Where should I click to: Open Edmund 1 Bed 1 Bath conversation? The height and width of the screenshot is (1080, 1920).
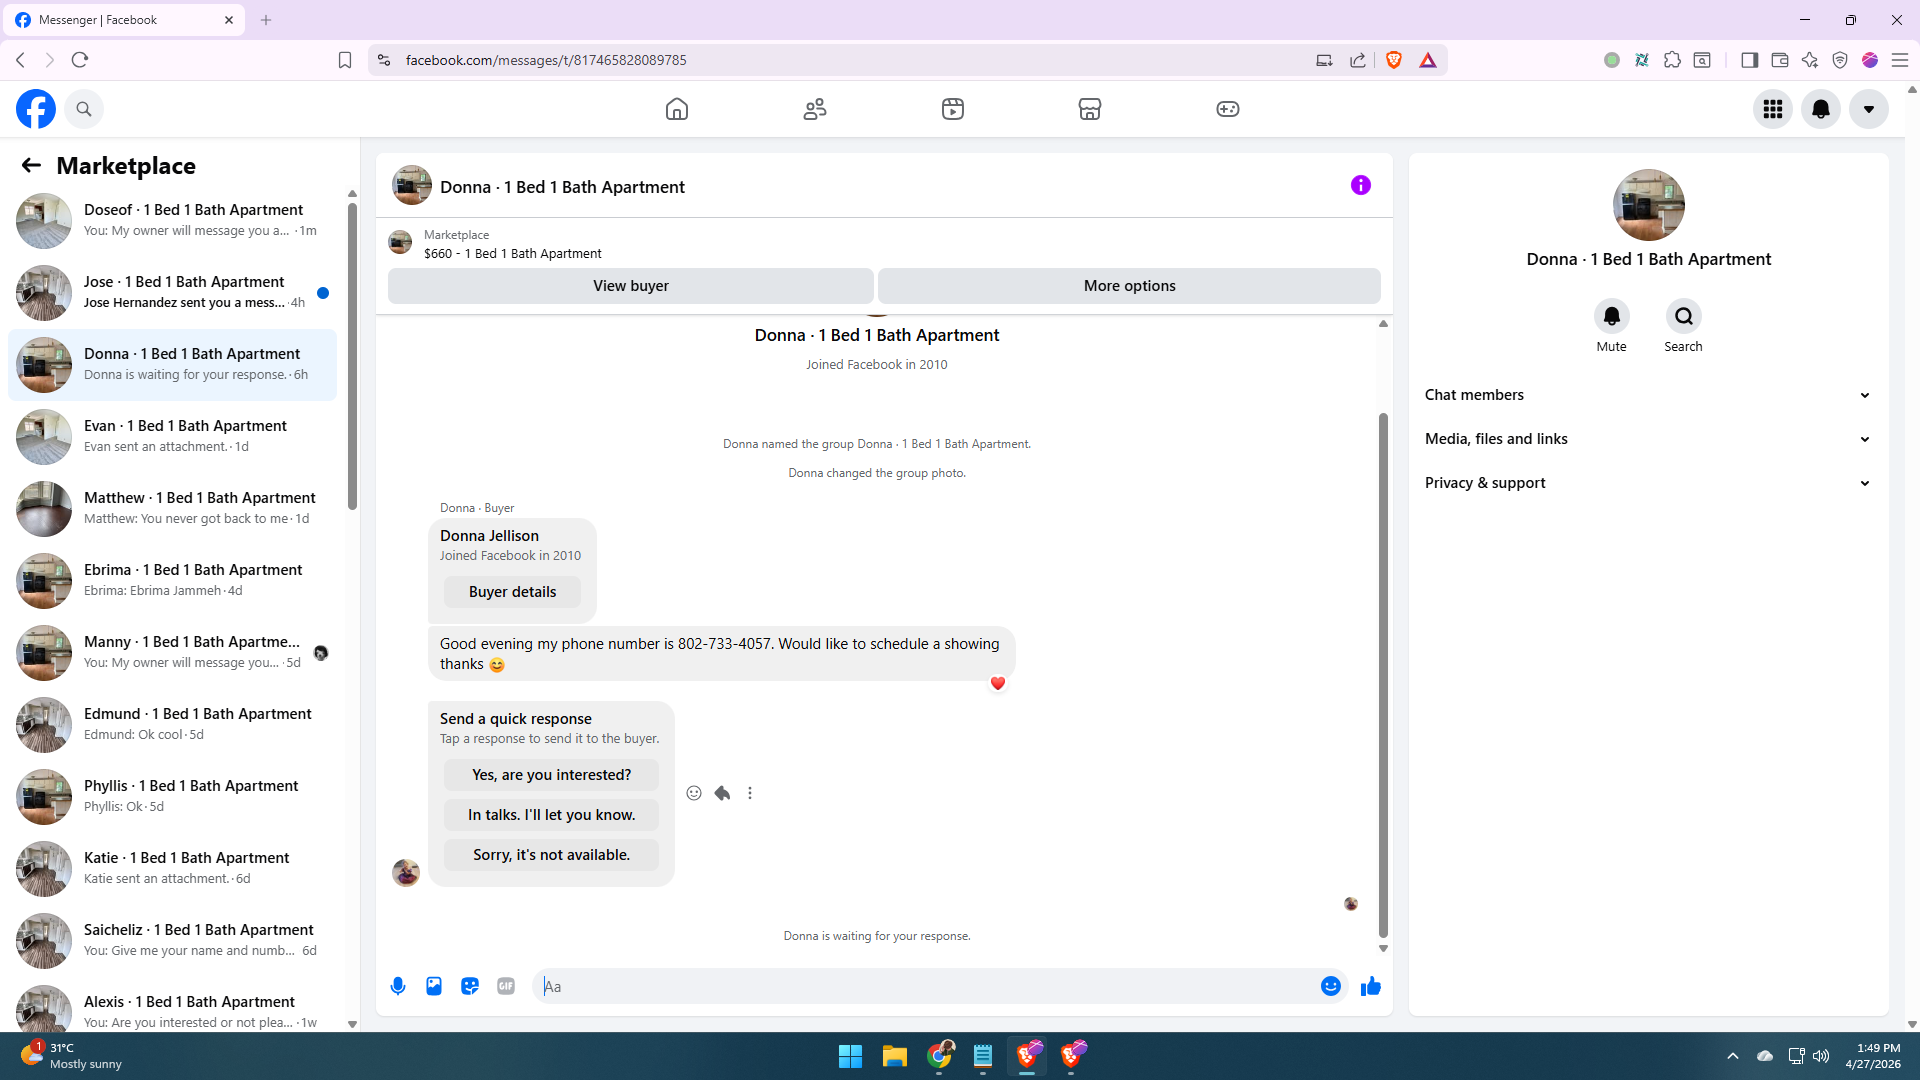[x=172, y=725]
